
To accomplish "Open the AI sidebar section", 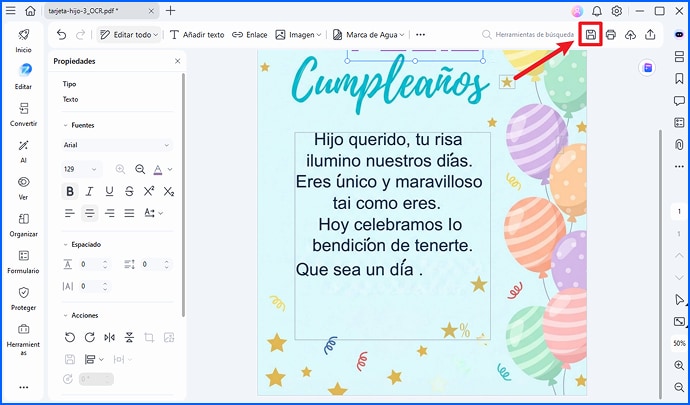I will (x=23, y=151).
